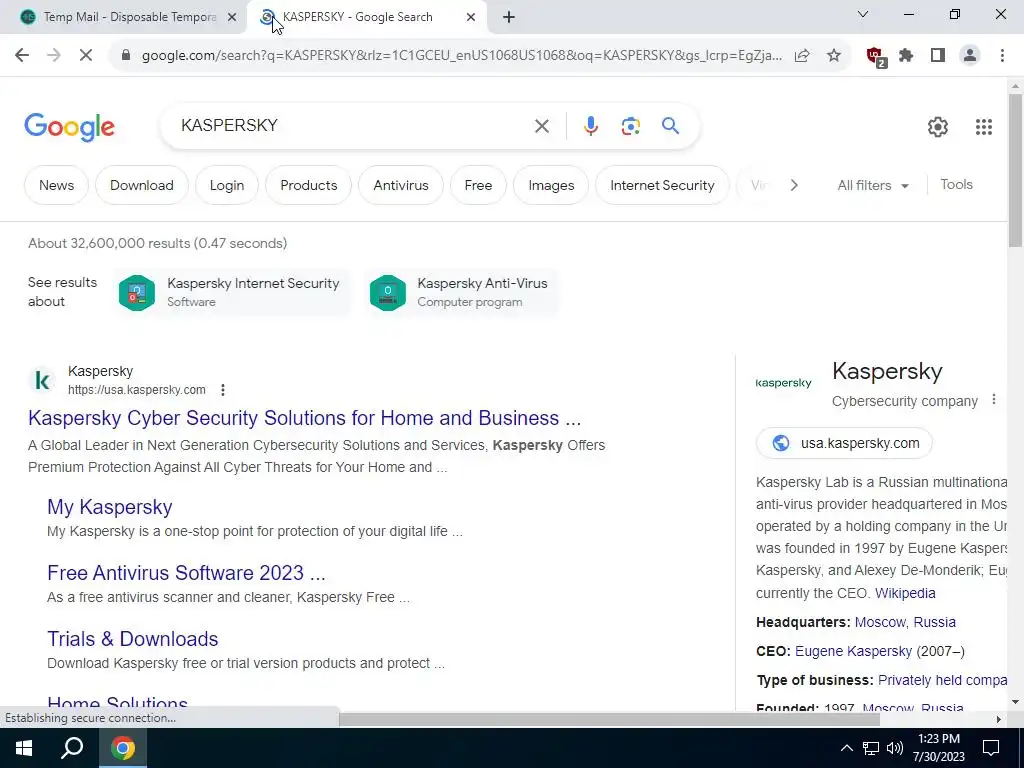This screenshot has width=1024, height=768.
Task: Open the Windows notification center
Action: pos(991,748)
